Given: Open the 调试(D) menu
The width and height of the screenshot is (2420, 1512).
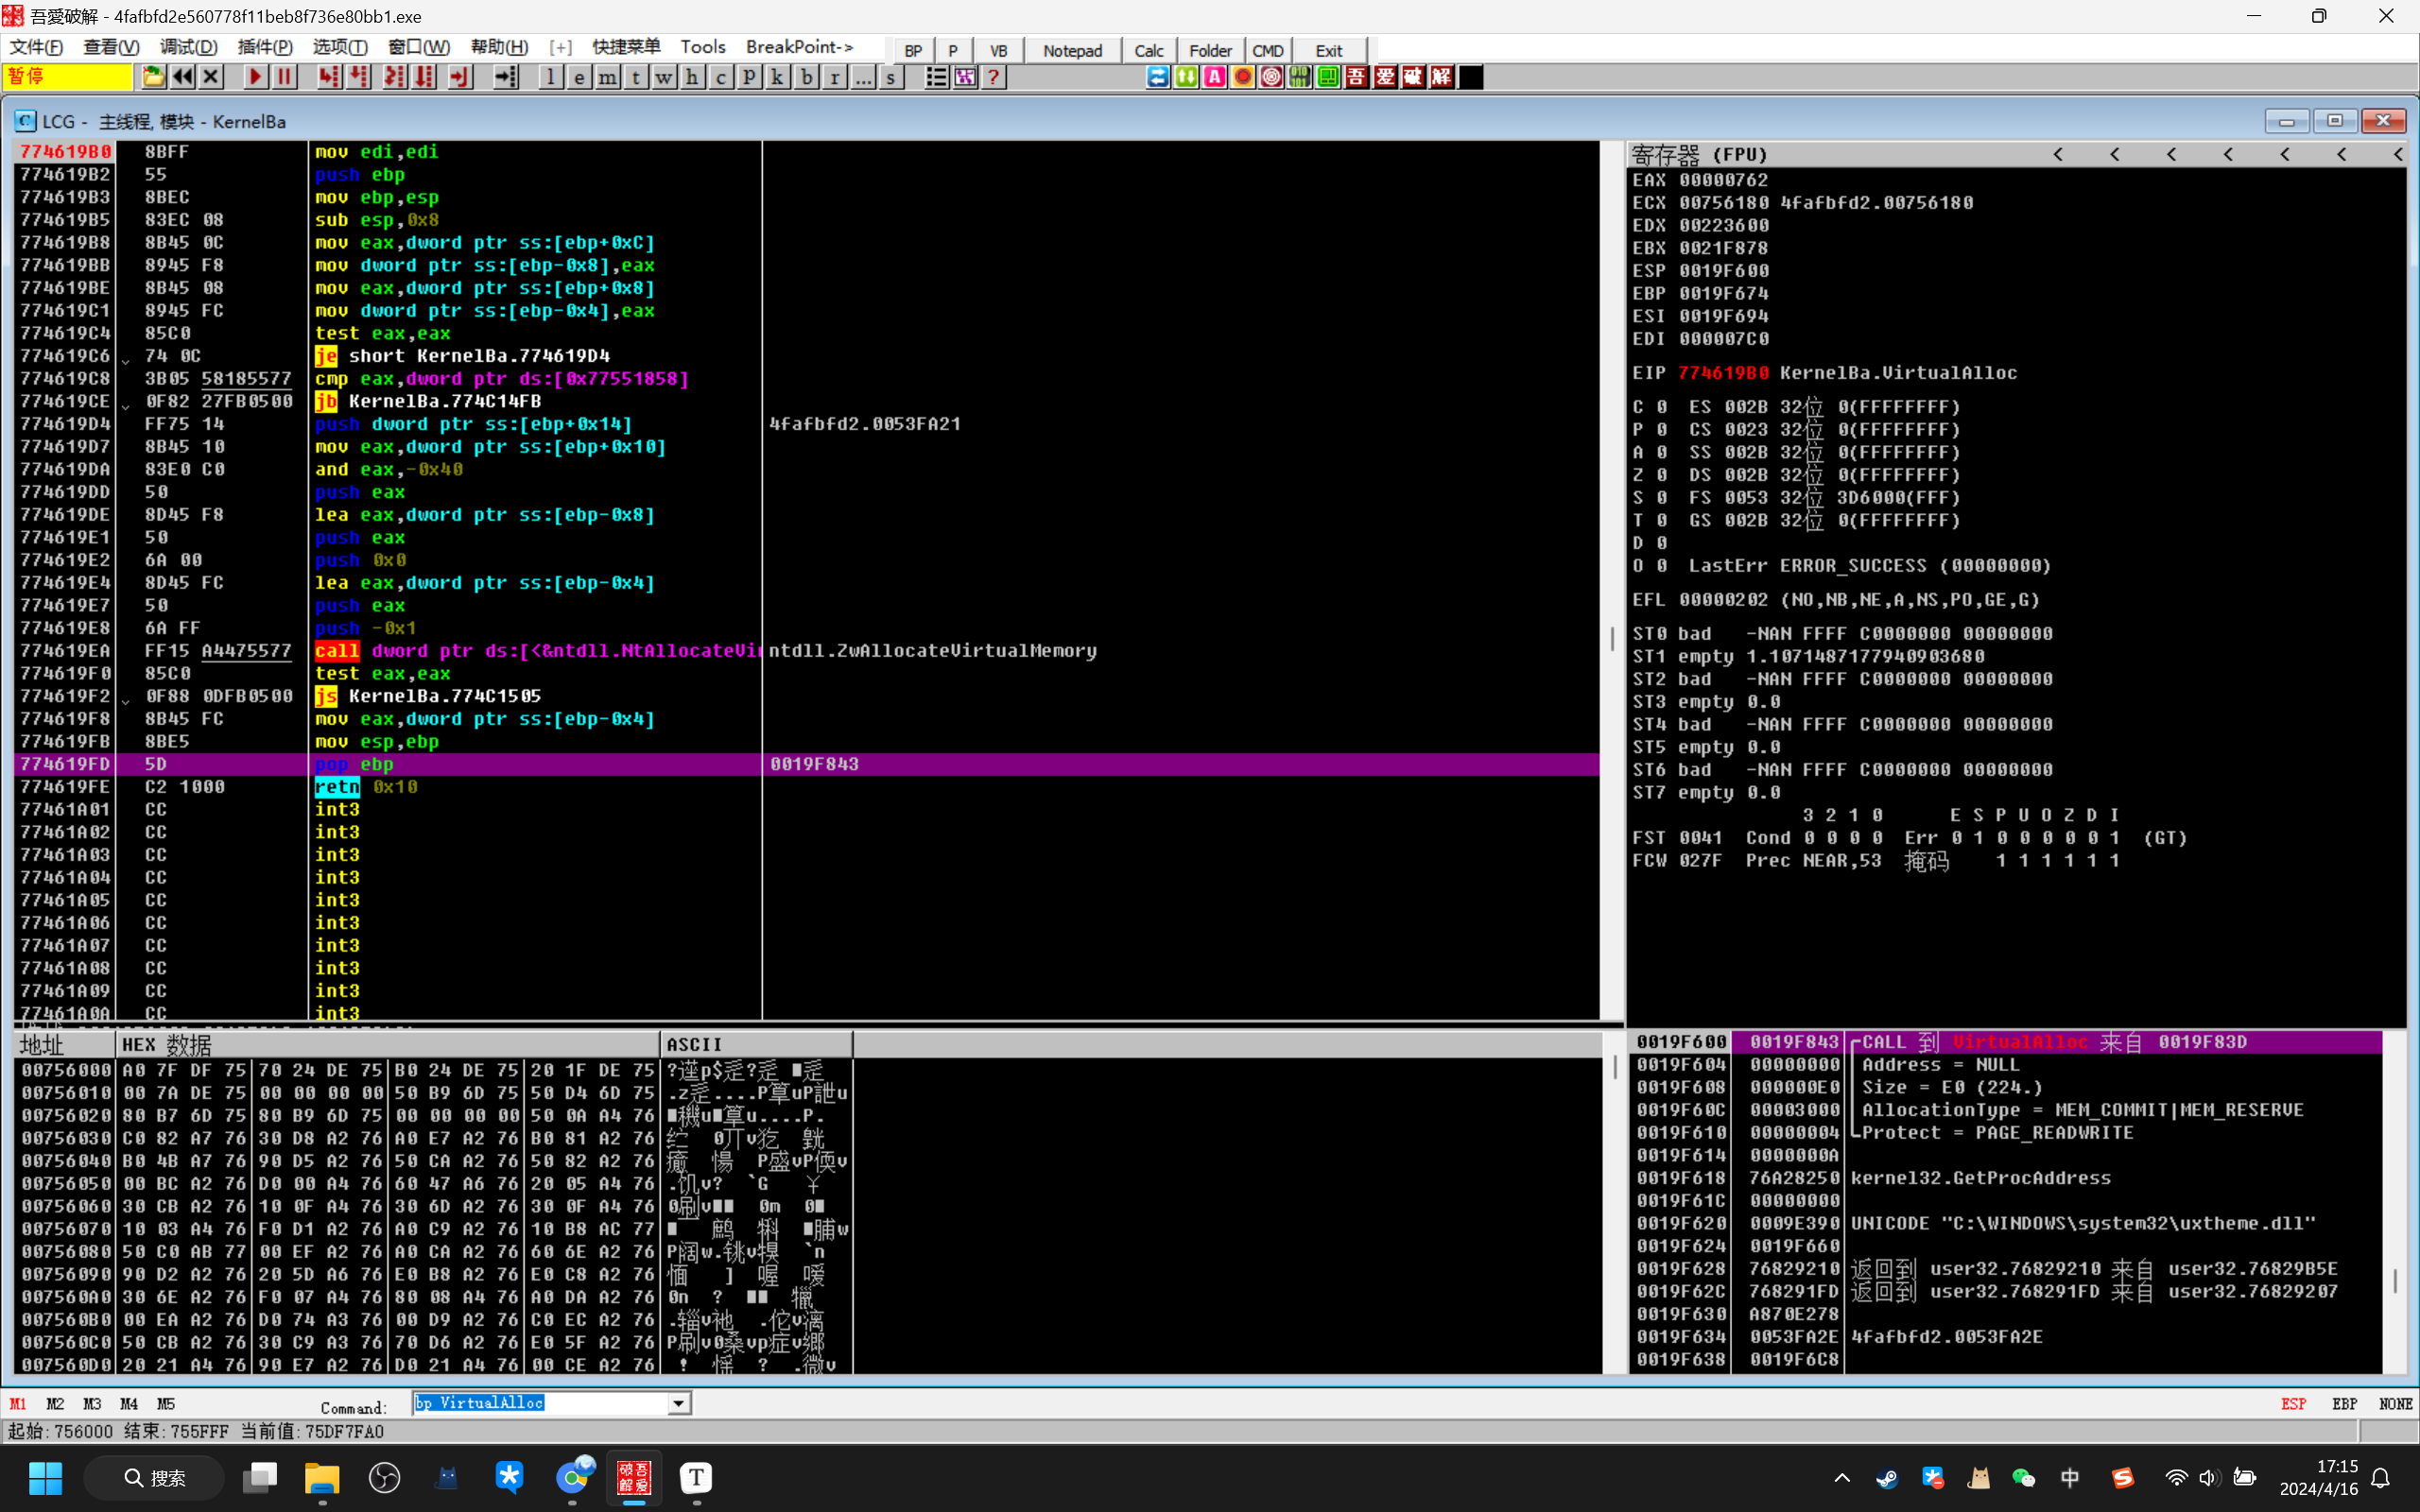Looking at the screenshot, I should click(x=188, y=47).
